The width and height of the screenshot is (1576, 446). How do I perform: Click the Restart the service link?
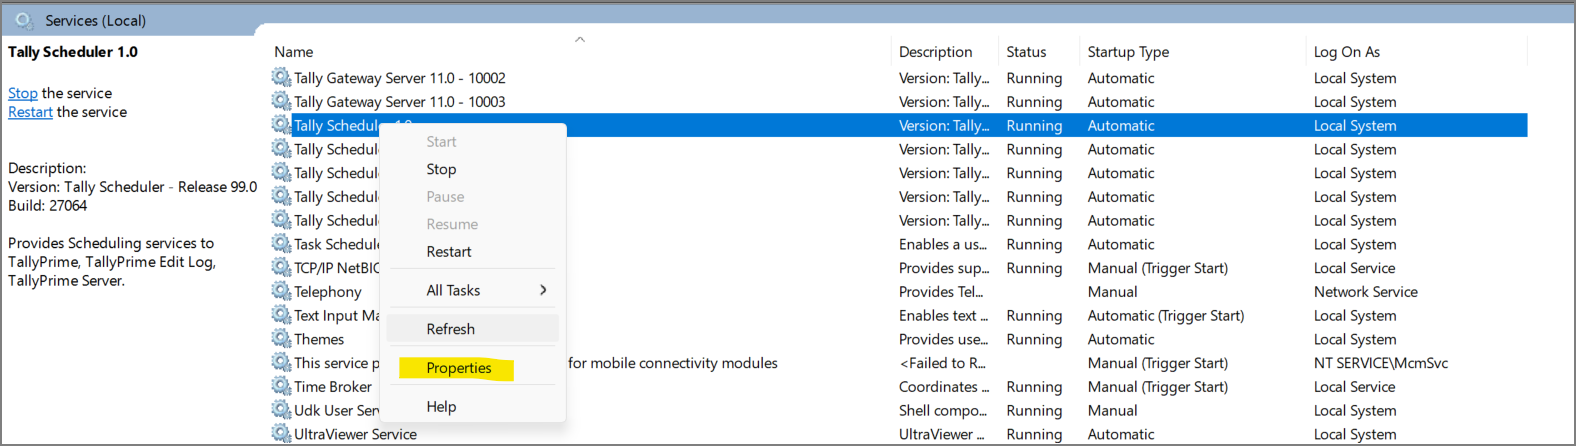pos(30,112)
